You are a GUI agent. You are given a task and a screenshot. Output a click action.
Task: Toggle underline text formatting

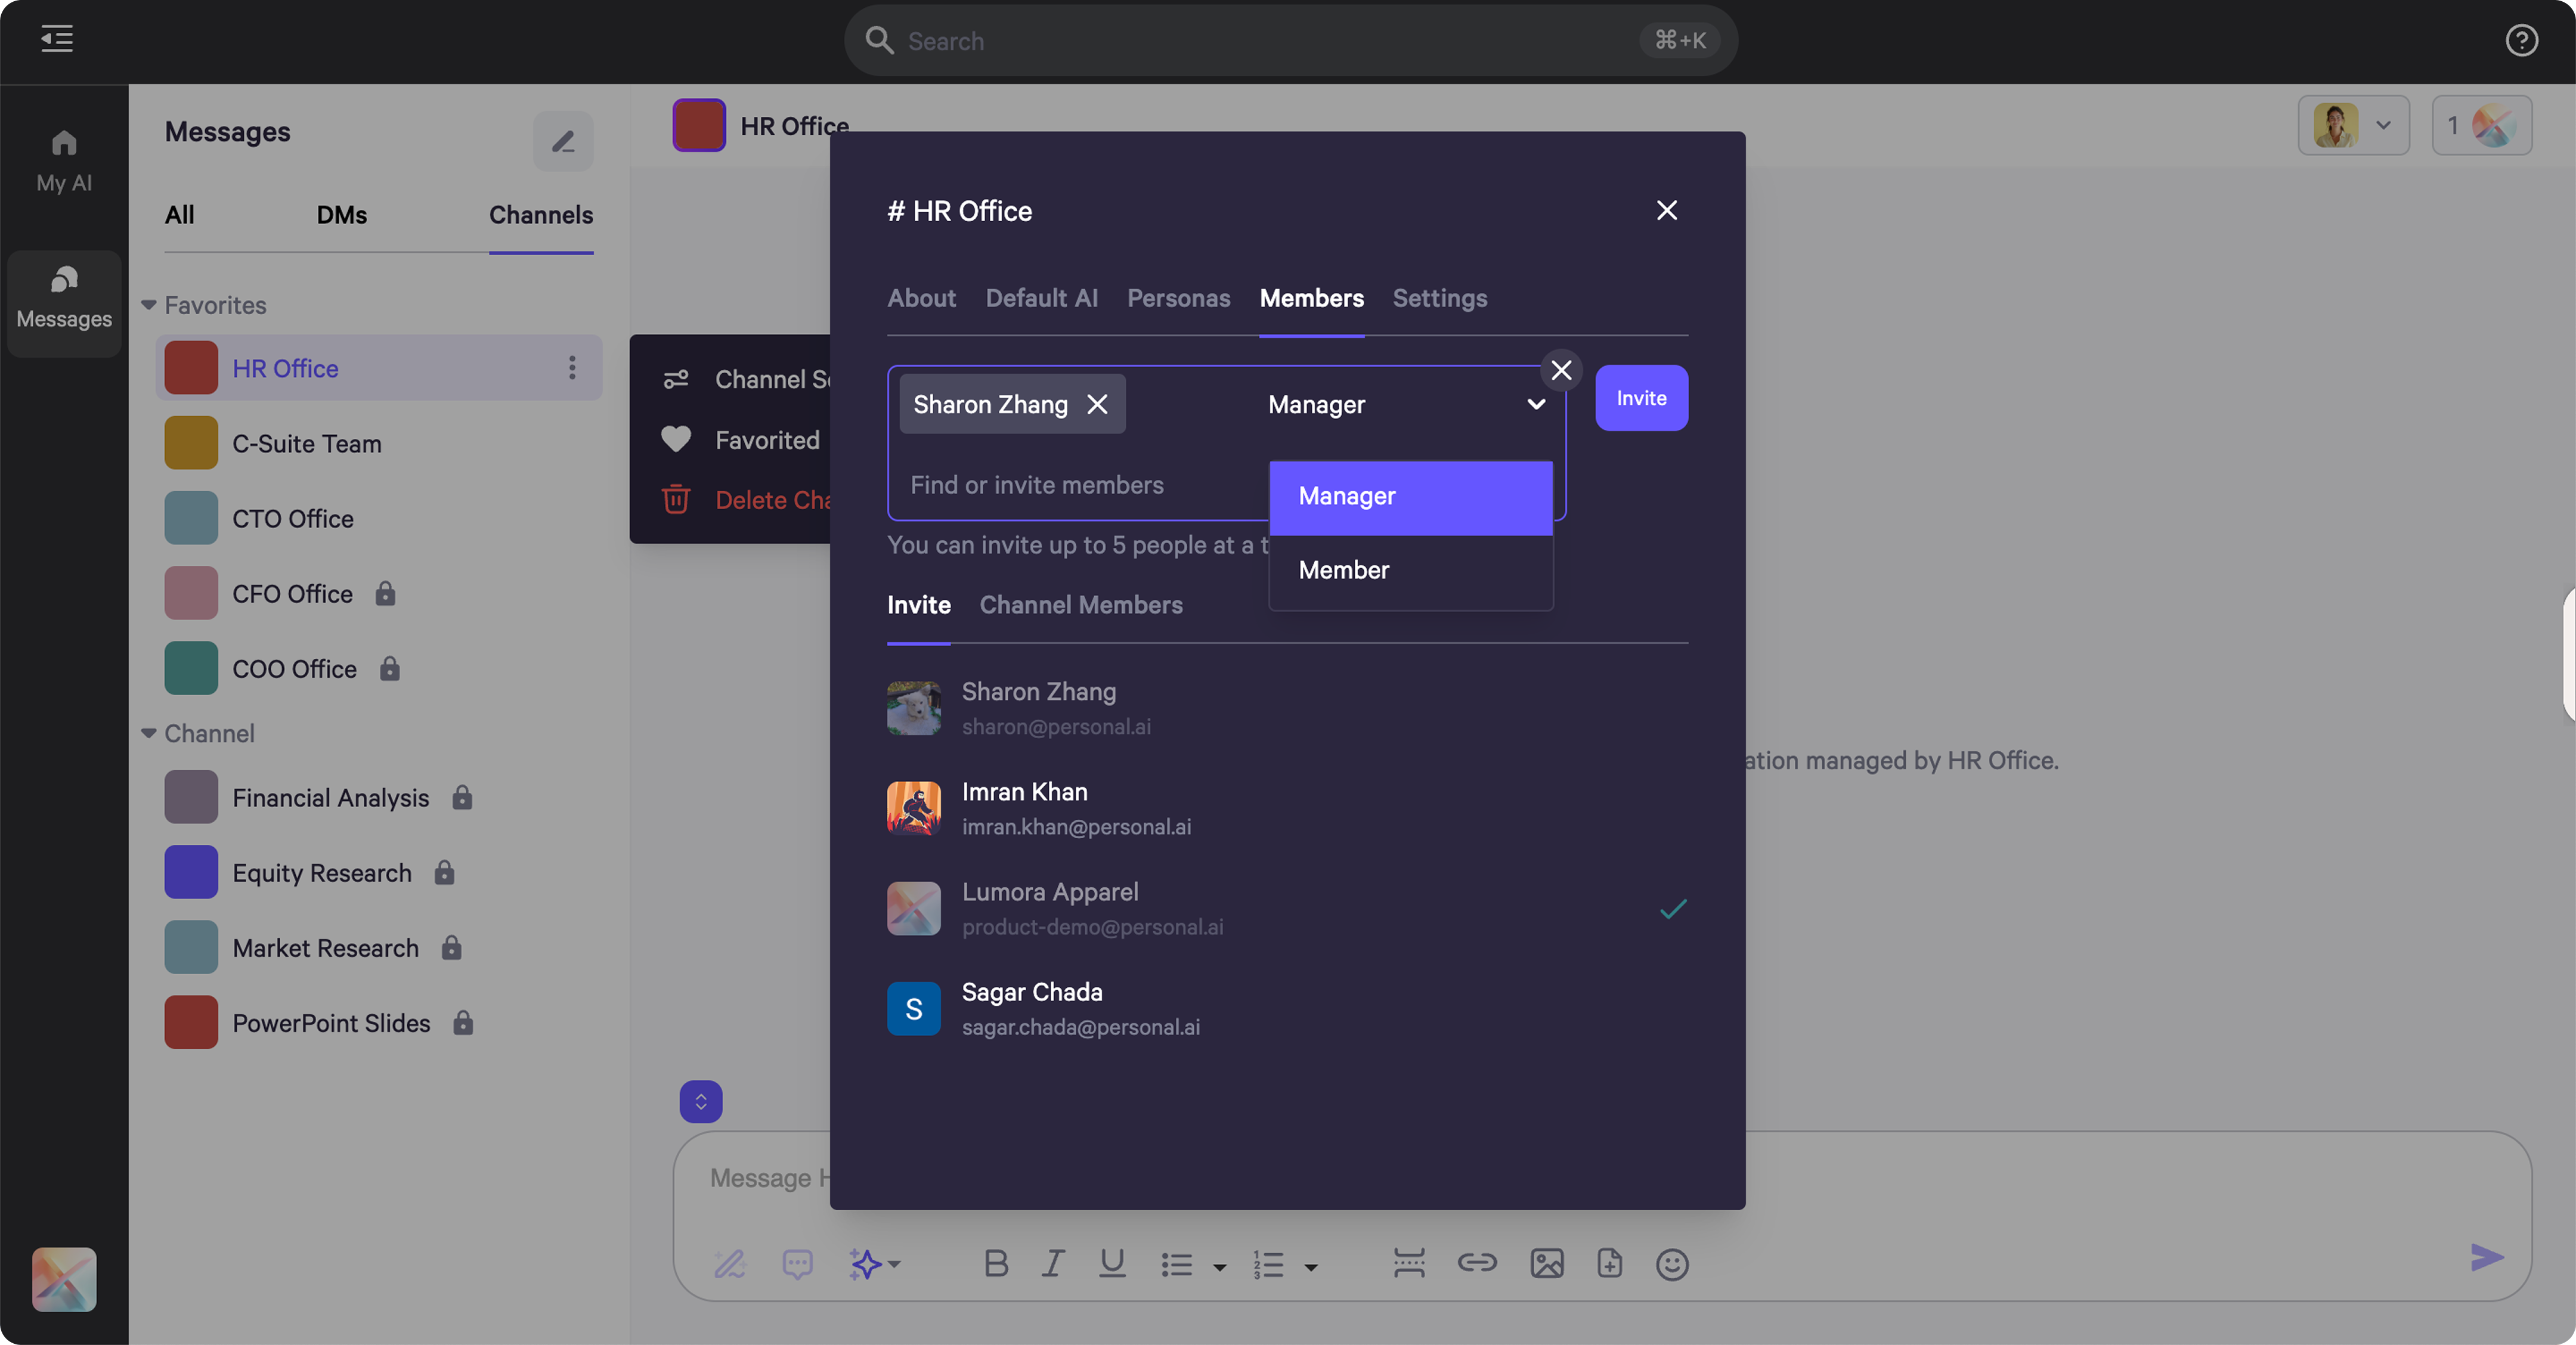click(x=1112, y=1263)
